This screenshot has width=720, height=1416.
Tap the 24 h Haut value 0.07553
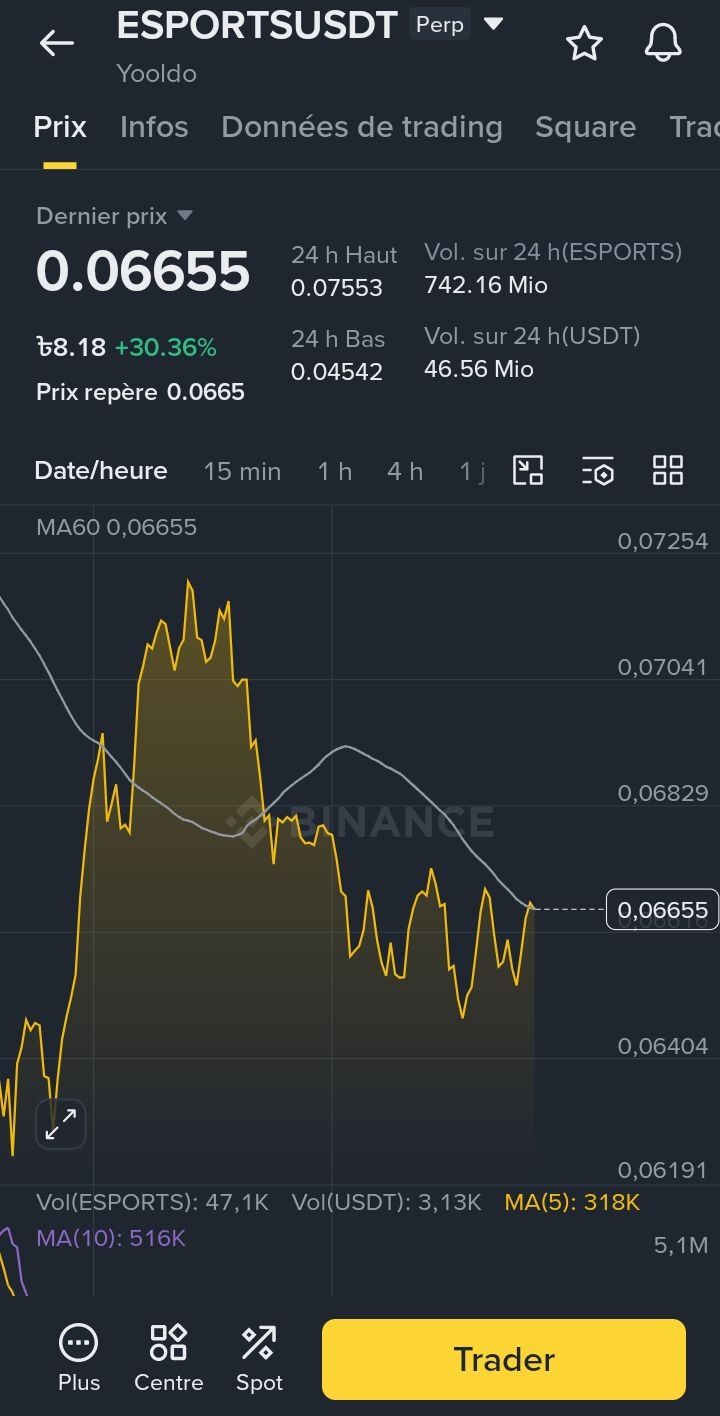coord(337,288)
